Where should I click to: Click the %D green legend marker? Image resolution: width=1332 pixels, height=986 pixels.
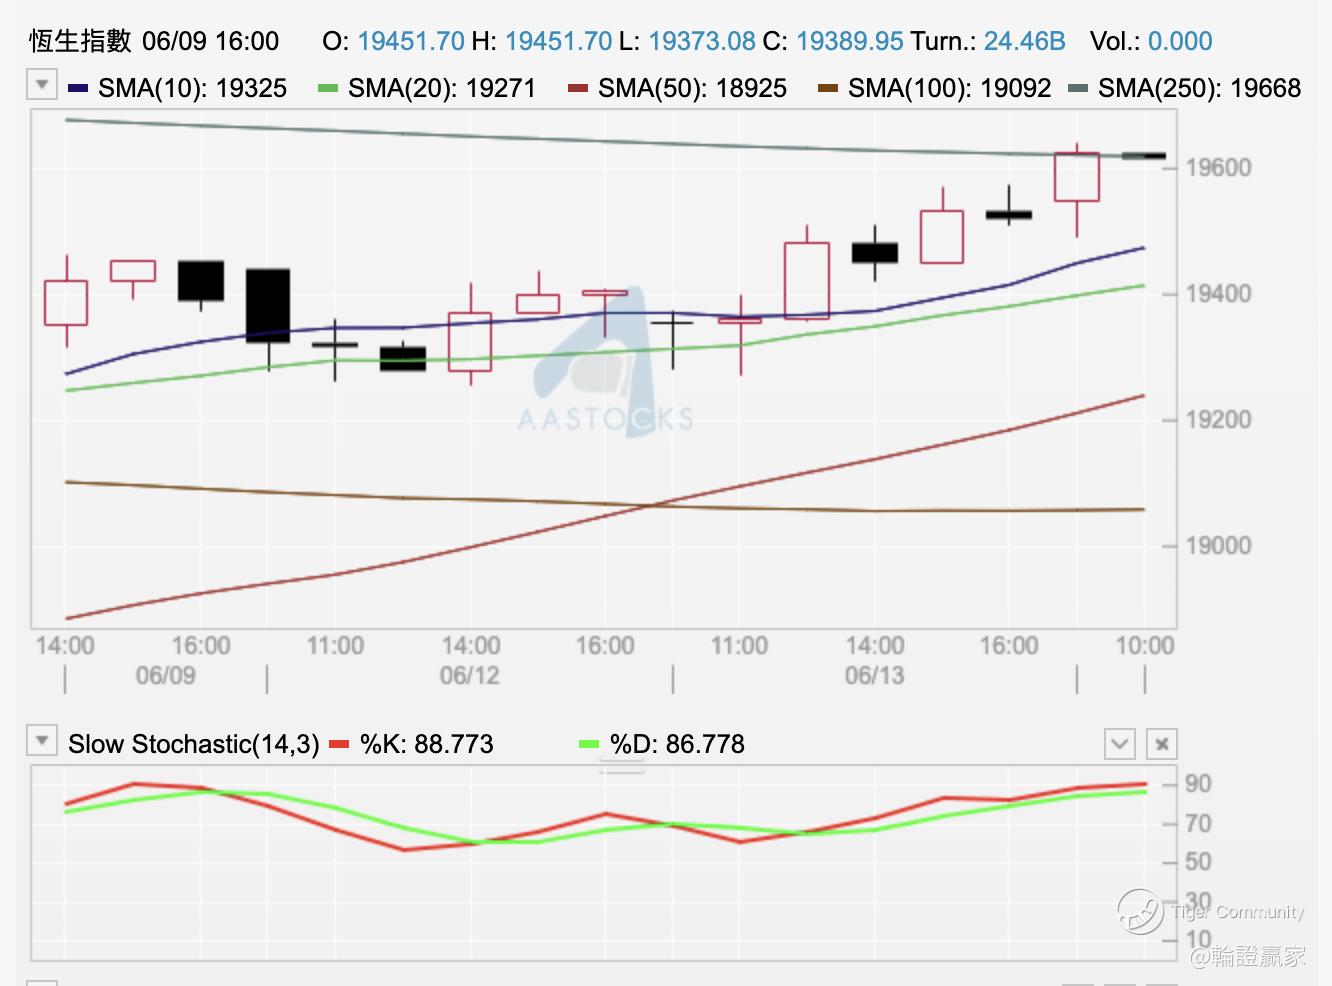point(589,744)
